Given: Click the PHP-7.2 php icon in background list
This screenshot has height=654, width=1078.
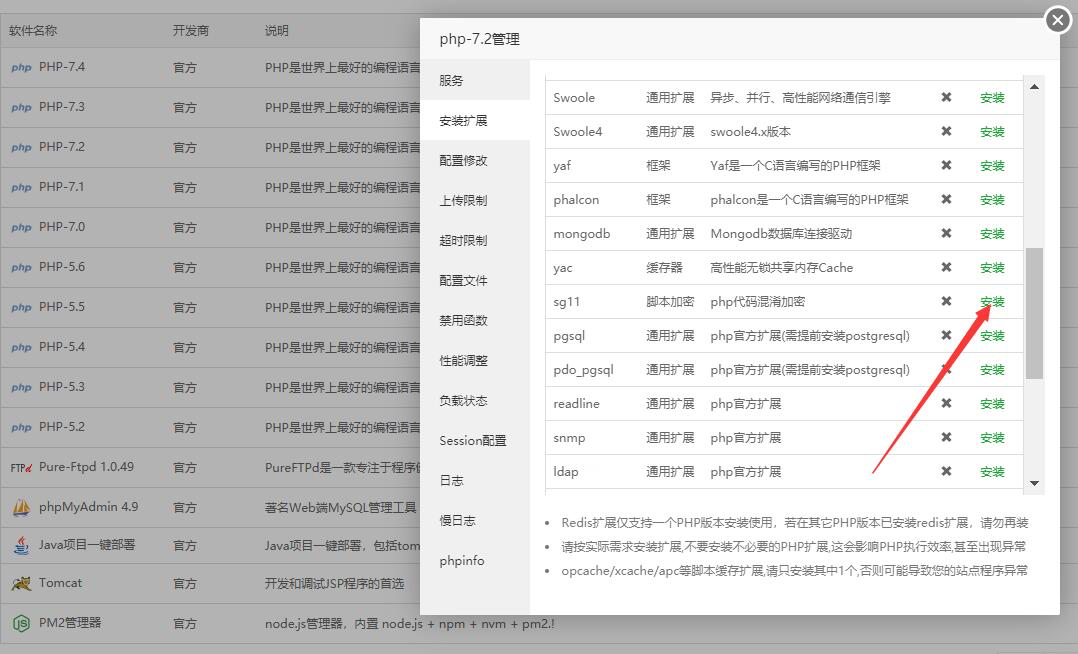Looking at the screenshot, I should tap(21, 148).
